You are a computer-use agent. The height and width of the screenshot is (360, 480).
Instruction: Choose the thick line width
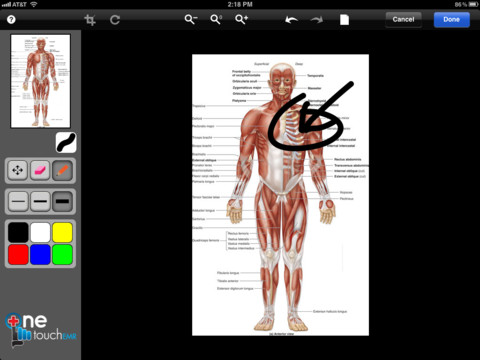click(62, 201)
